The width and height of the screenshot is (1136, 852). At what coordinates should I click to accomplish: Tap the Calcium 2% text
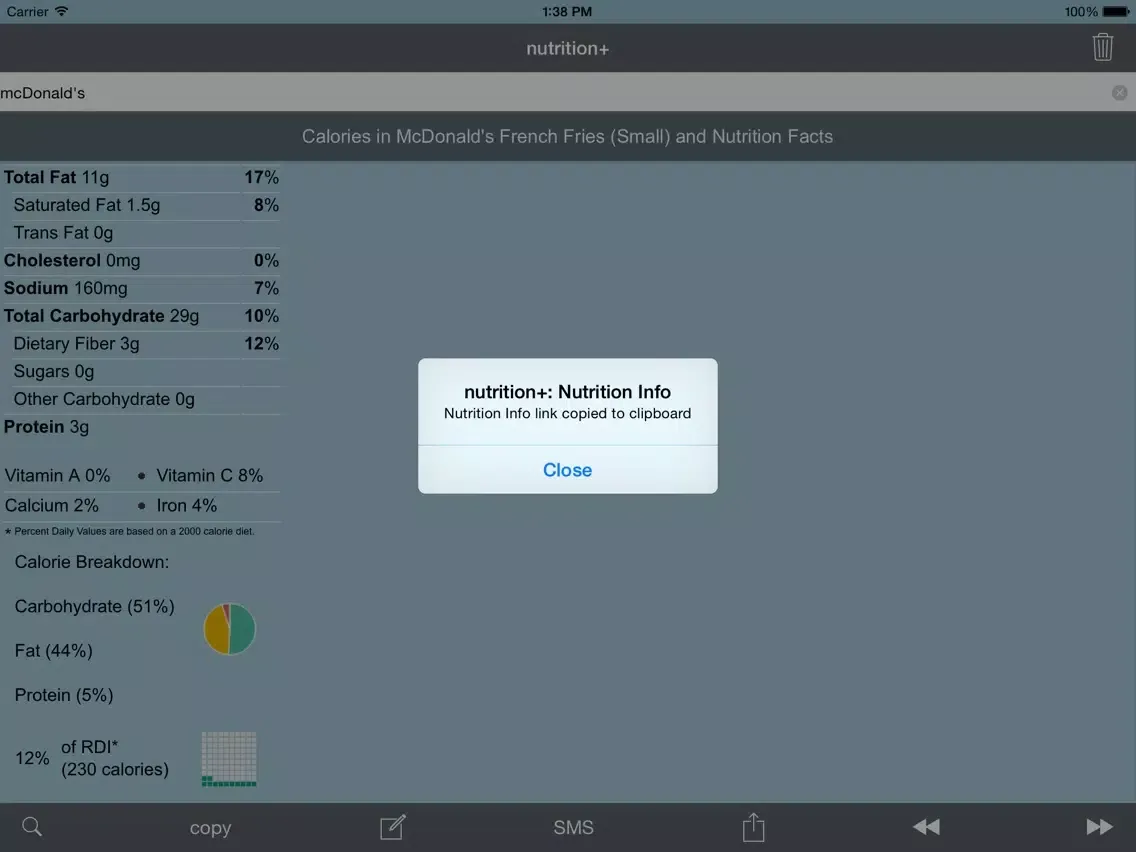51,506
